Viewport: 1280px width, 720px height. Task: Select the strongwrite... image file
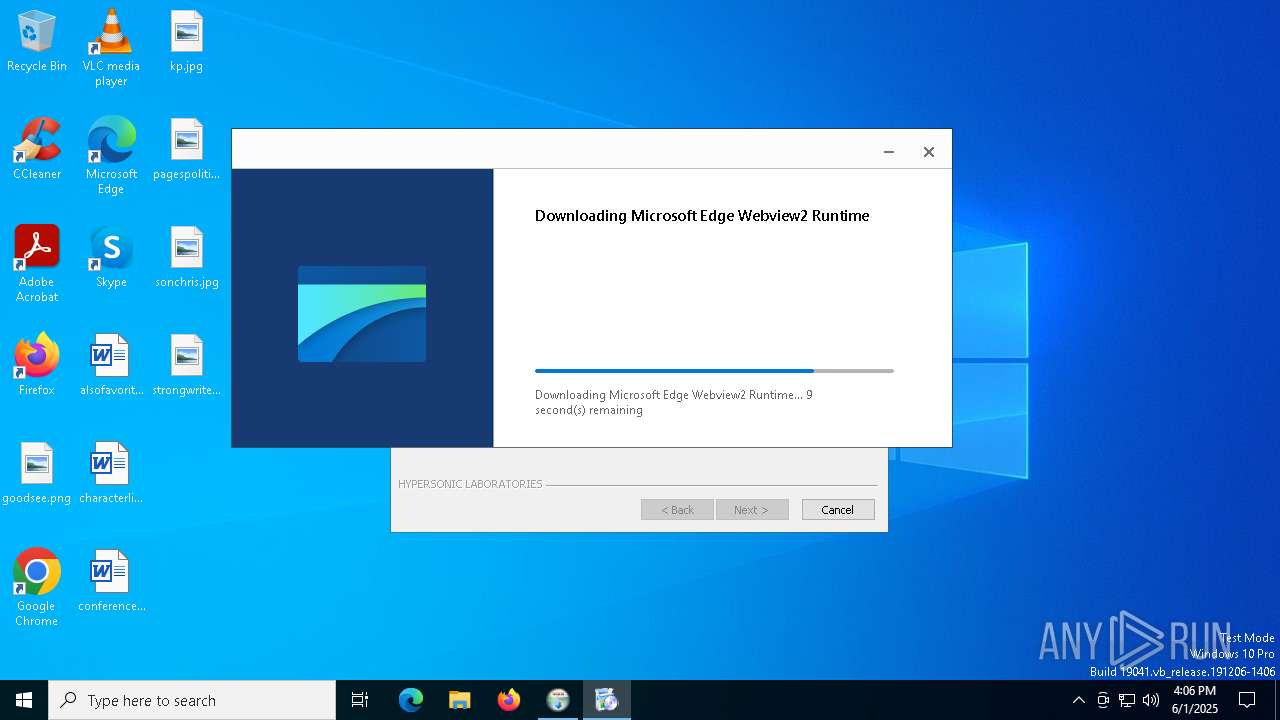(186, 366)
